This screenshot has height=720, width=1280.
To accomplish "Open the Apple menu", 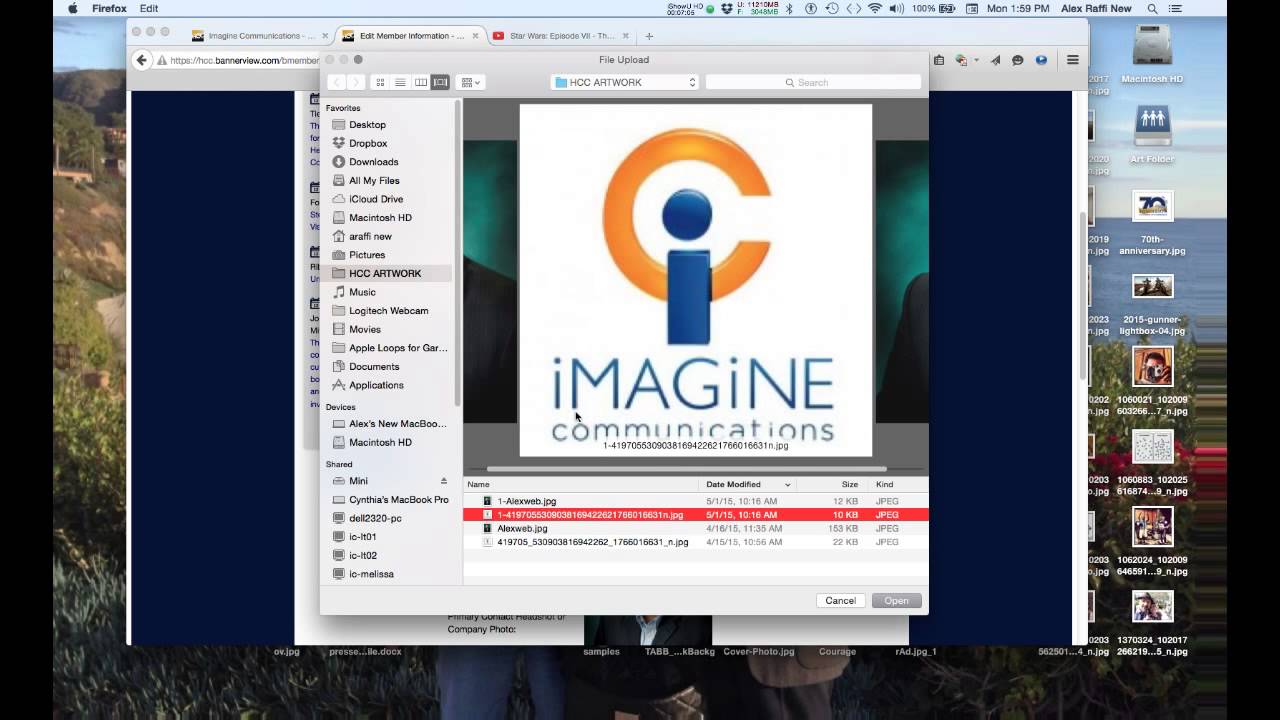I will point(72,8).
